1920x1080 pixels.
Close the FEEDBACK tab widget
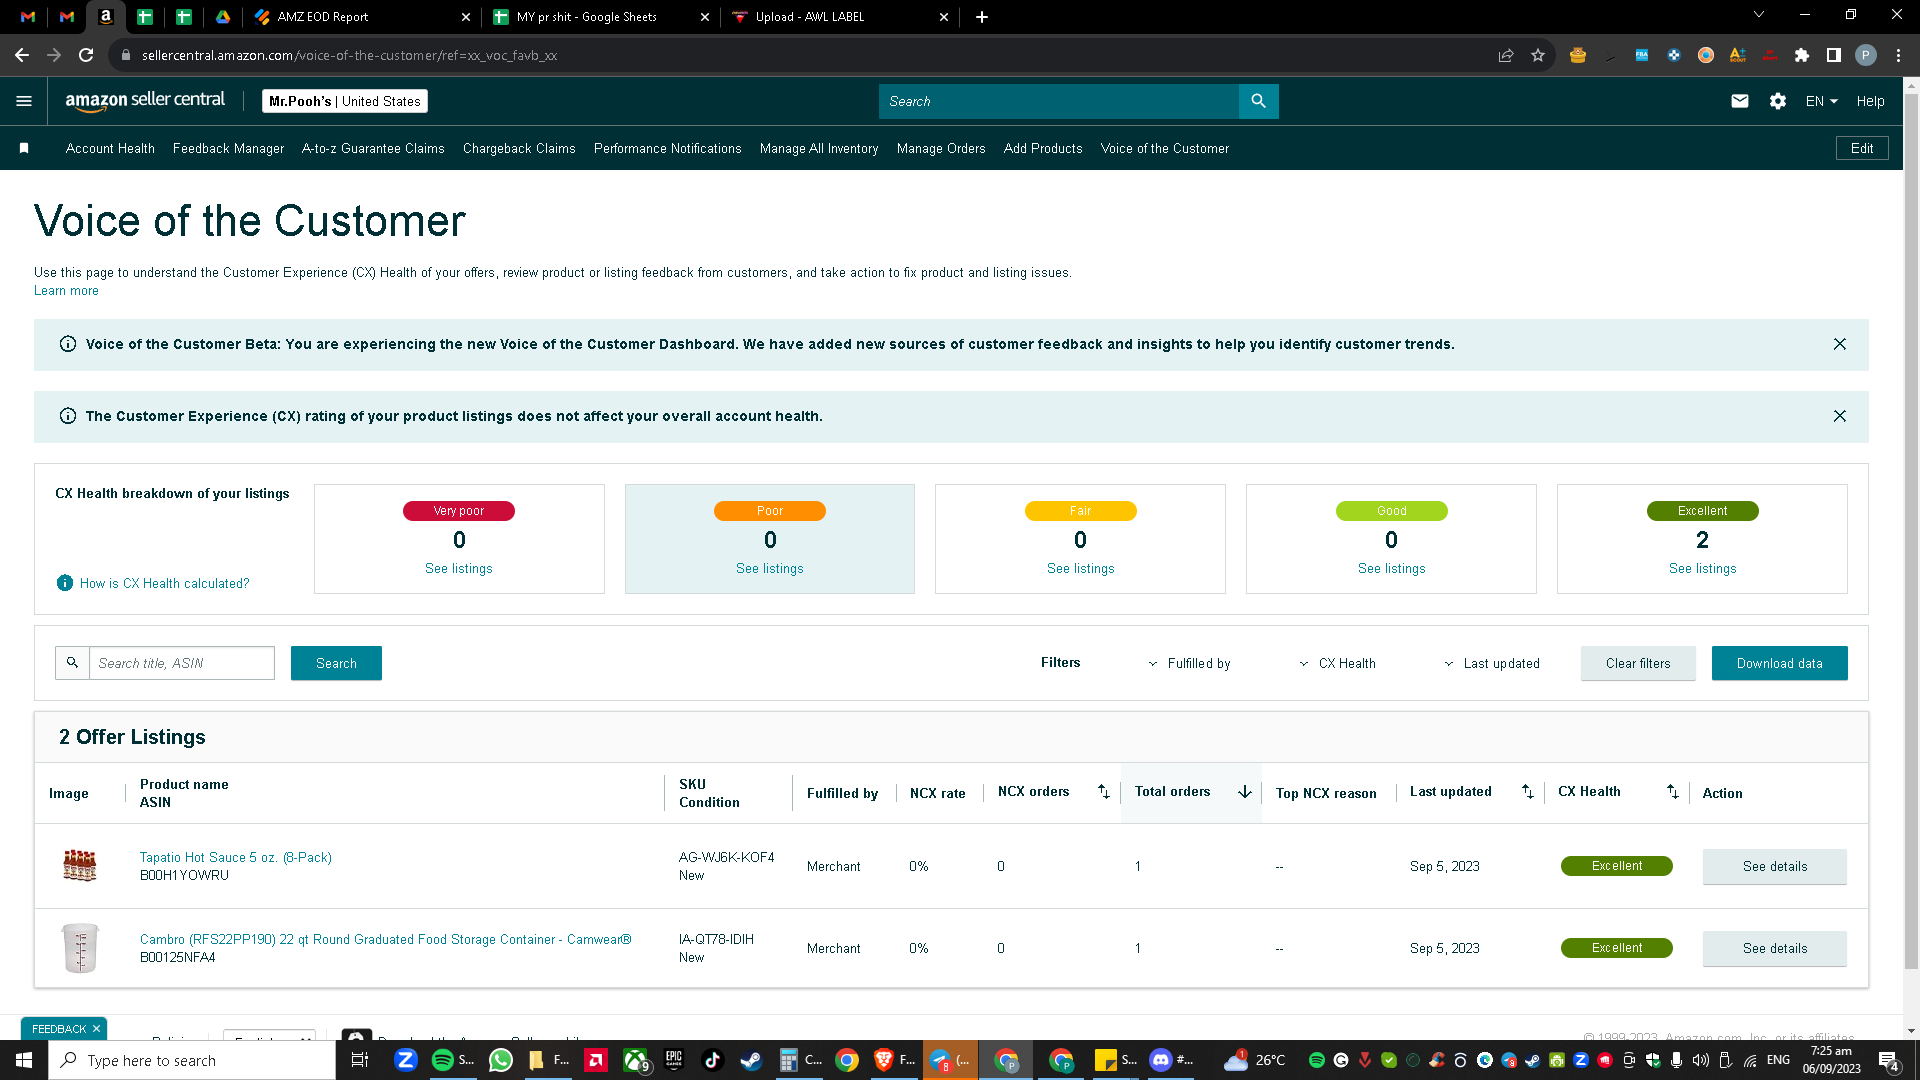click(x=96, y=1029)
